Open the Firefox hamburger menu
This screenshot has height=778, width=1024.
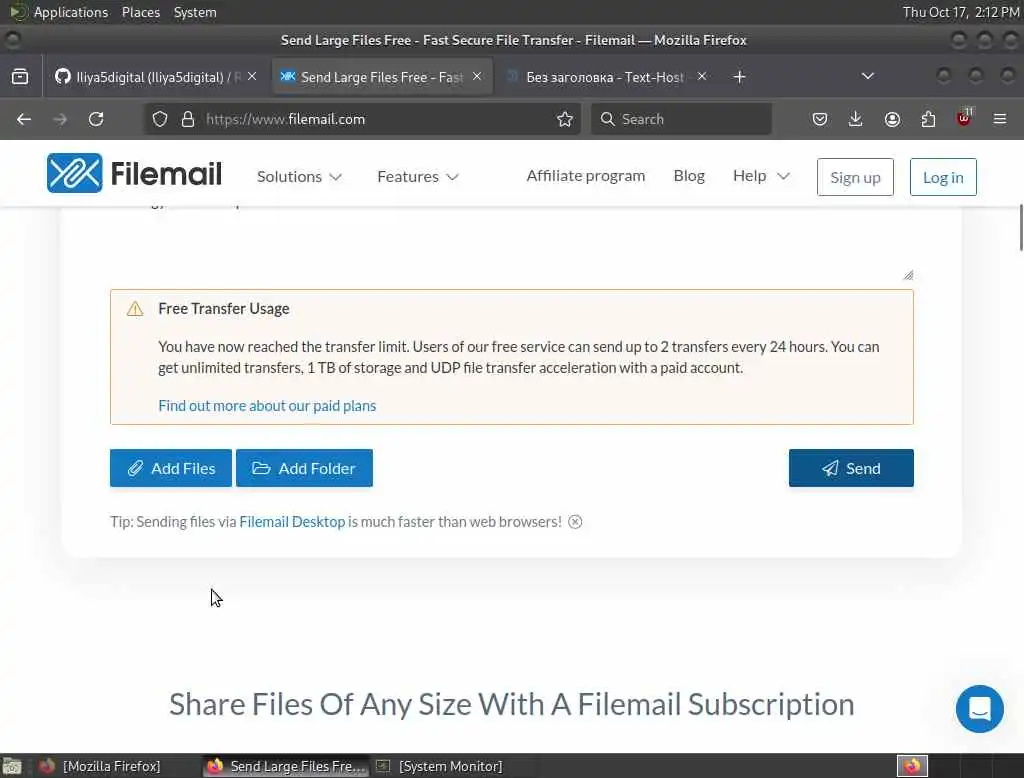tap(1000, 119)
